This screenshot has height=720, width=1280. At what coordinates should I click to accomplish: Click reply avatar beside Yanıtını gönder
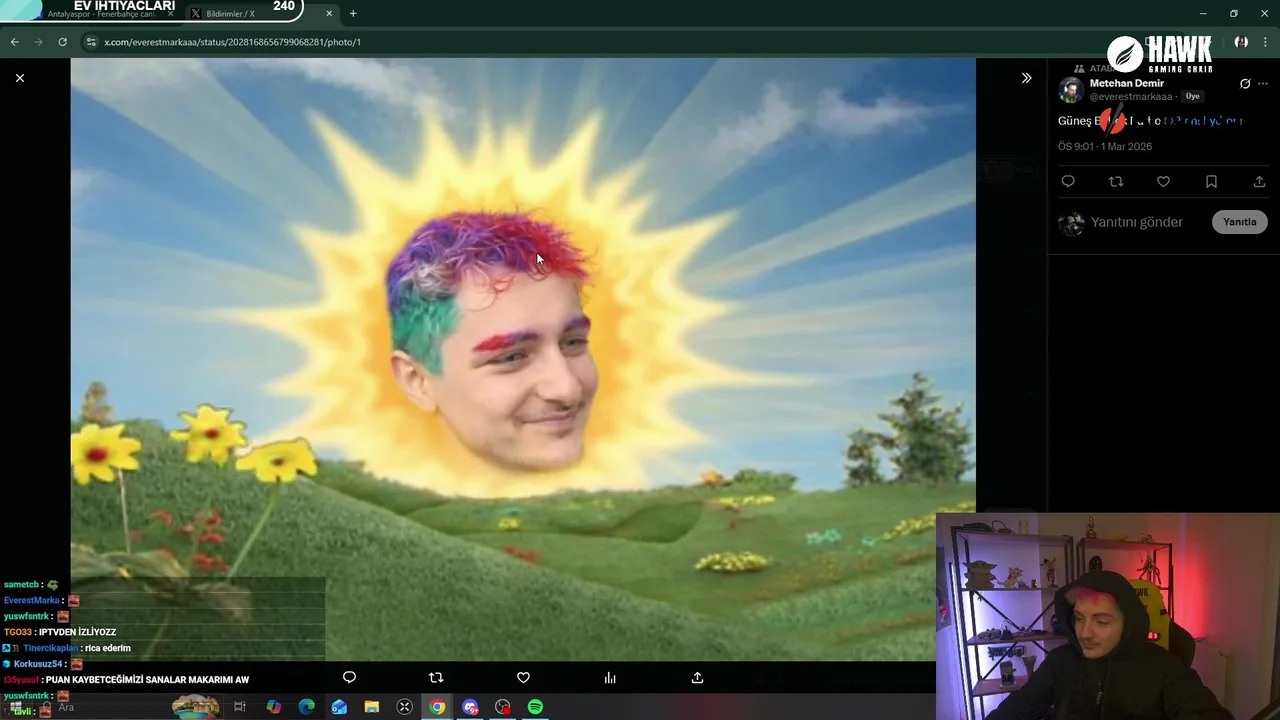click(1071, 223)
